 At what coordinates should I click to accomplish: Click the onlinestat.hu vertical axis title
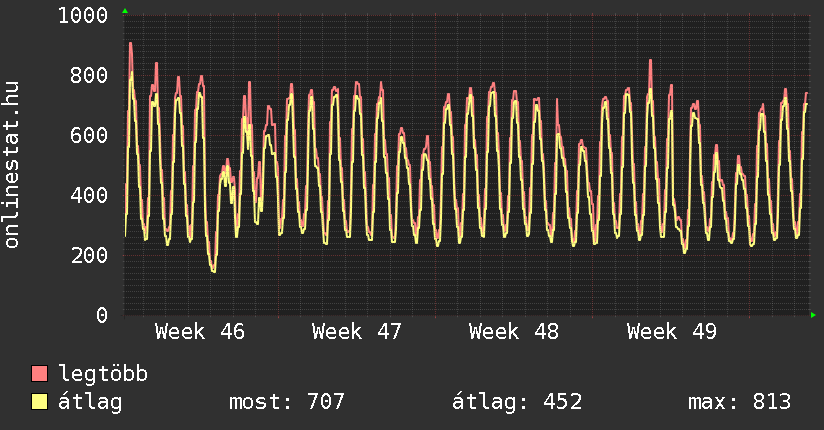coord(13,165)
